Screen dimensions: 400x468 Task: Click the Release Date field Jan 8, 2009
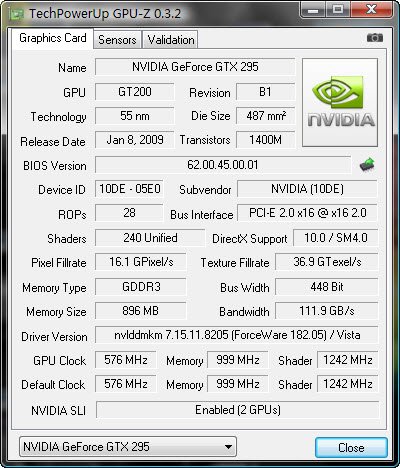point(135,140)
